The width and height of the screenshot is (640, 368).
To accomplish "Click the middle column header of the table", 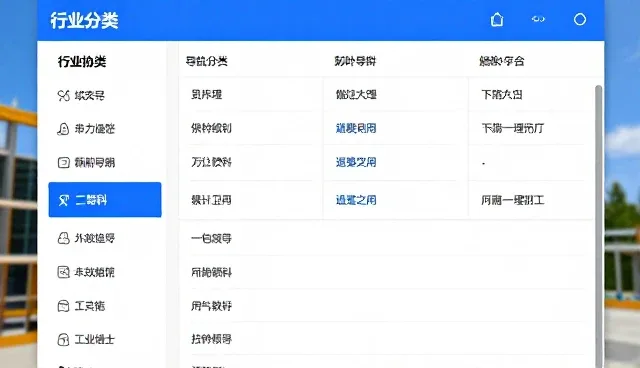I will click(x=355, y=61).
